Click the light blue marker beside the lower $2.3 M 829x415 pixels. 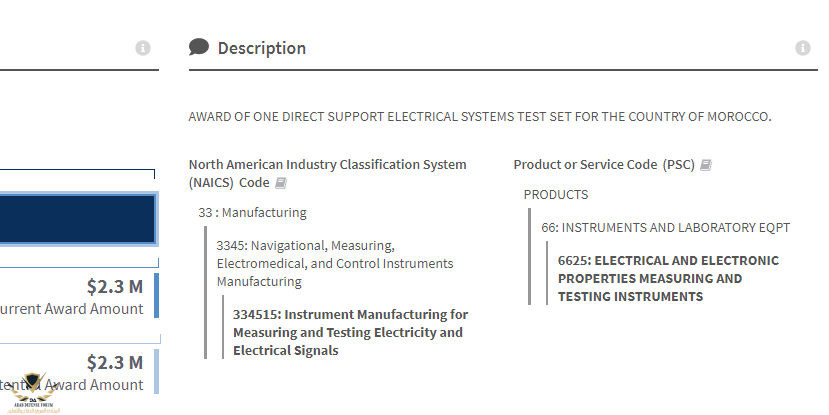[156, 371]
